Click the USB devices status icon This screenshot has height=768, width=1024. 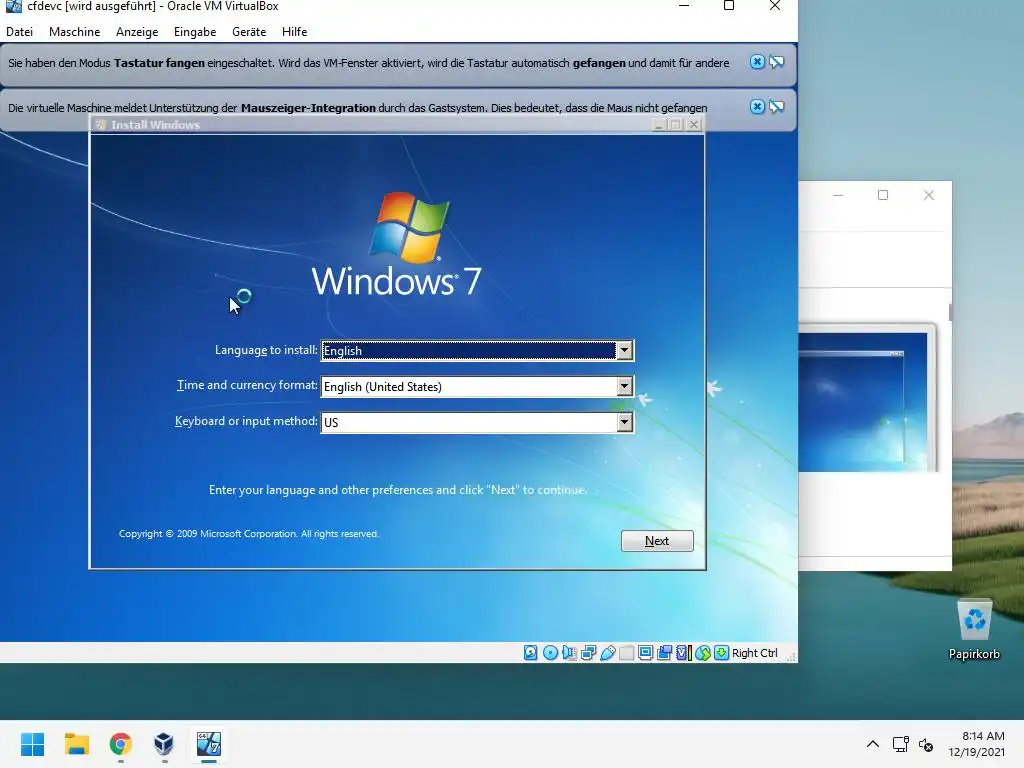click(x=607, y=652)
